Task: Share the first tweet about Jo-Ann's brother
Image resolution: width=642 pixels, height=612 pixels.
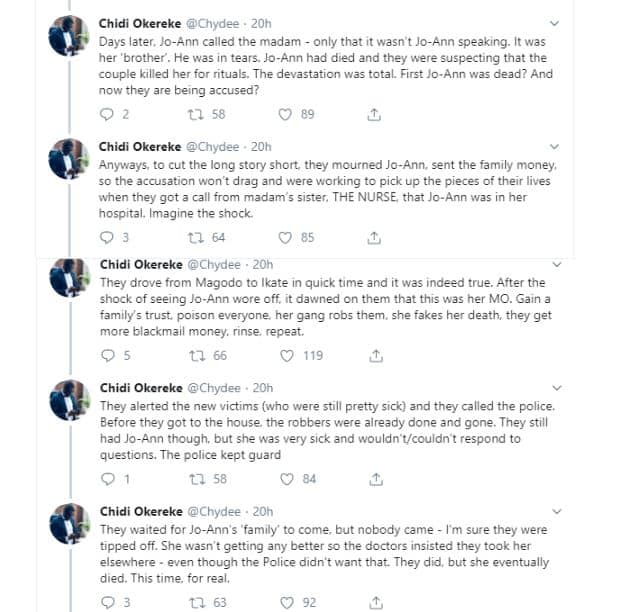Action: coord(374,115)
